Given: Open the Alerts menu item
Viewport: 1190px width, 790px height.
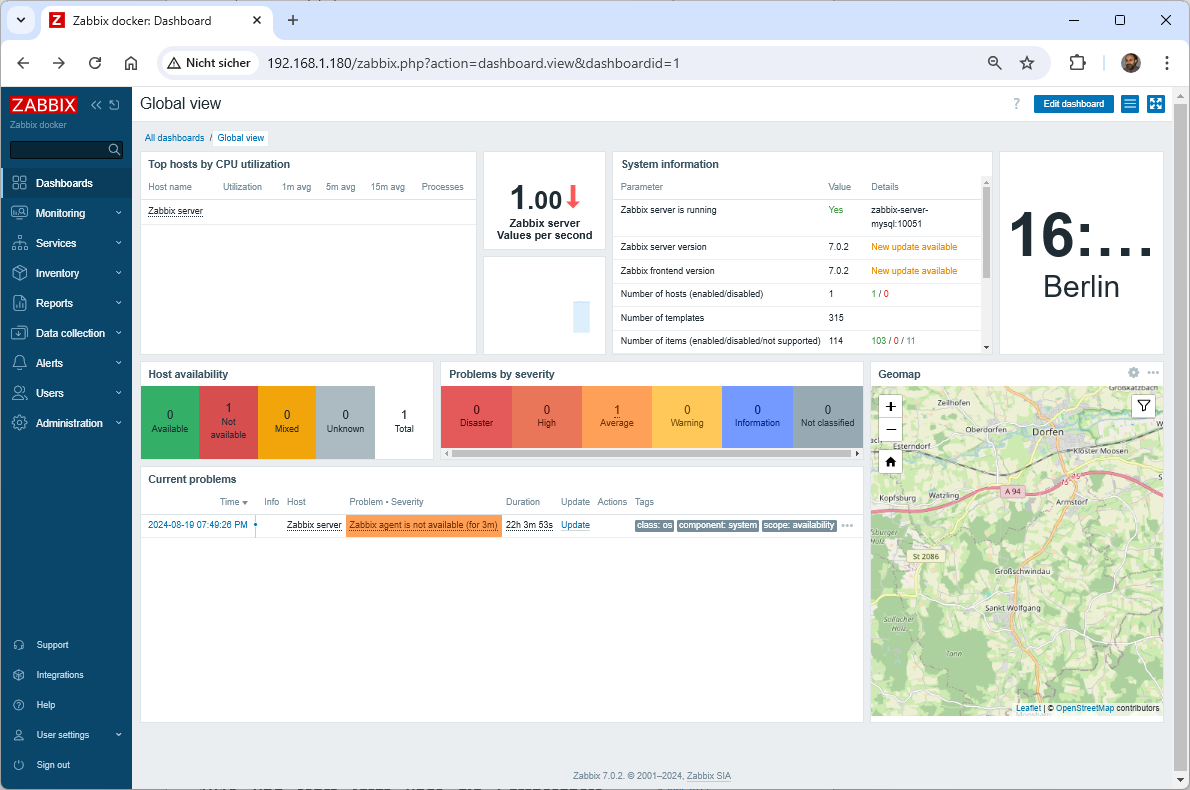Looking at the screenshot, I should [x=49, y=363].
